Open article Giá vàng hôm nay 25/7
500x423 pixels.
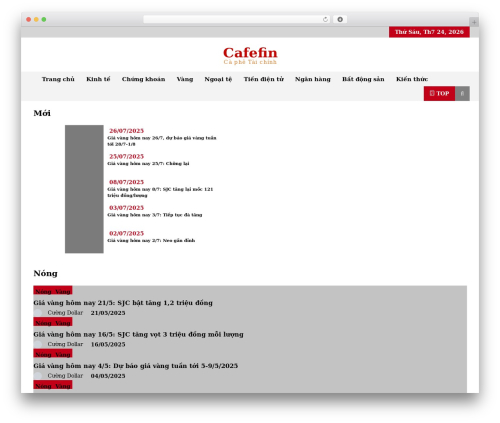pos(148,164)
